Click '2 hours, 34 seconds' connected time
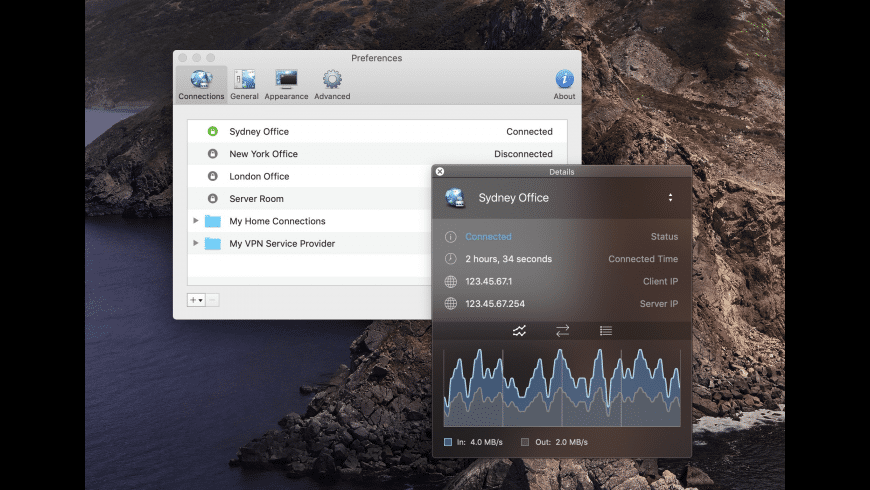The width and height of the screenshot is (870, 490). pyautogui.click(x=508, y=259)
